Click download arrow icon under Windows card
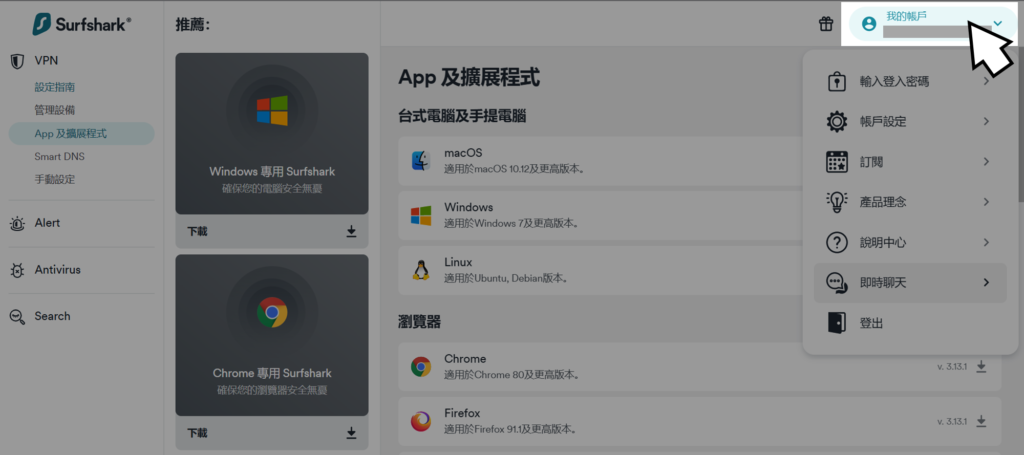The height and width of the screenshot is (455, 1024). click(x=351, y=231)
